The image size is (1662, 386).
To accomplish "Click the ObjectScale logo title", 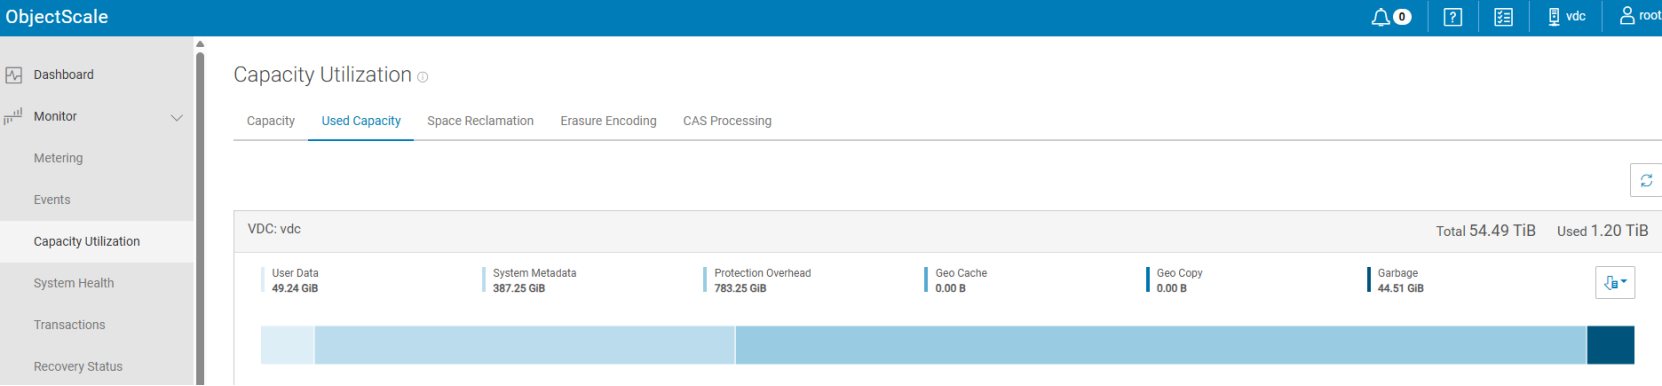I will (57, 17).
